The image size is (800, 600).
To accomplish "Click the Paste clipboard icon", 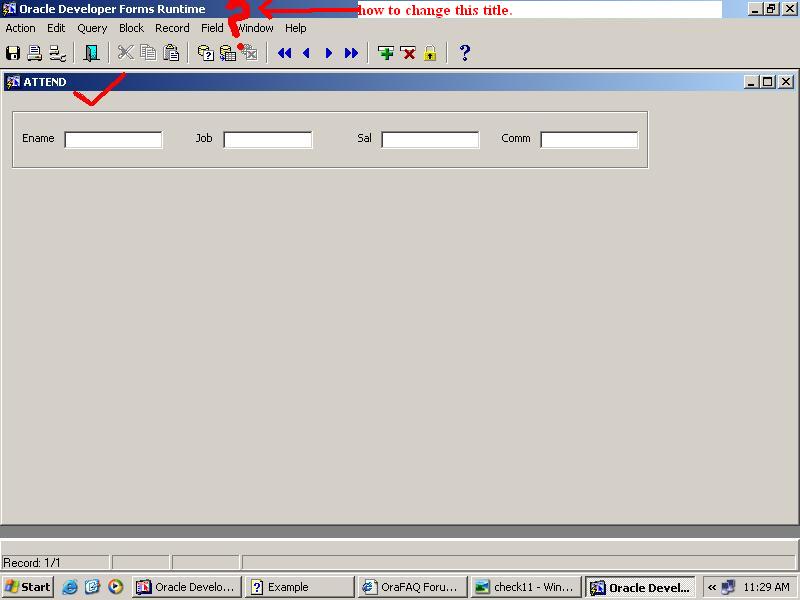I will click(x=171, y=53).
